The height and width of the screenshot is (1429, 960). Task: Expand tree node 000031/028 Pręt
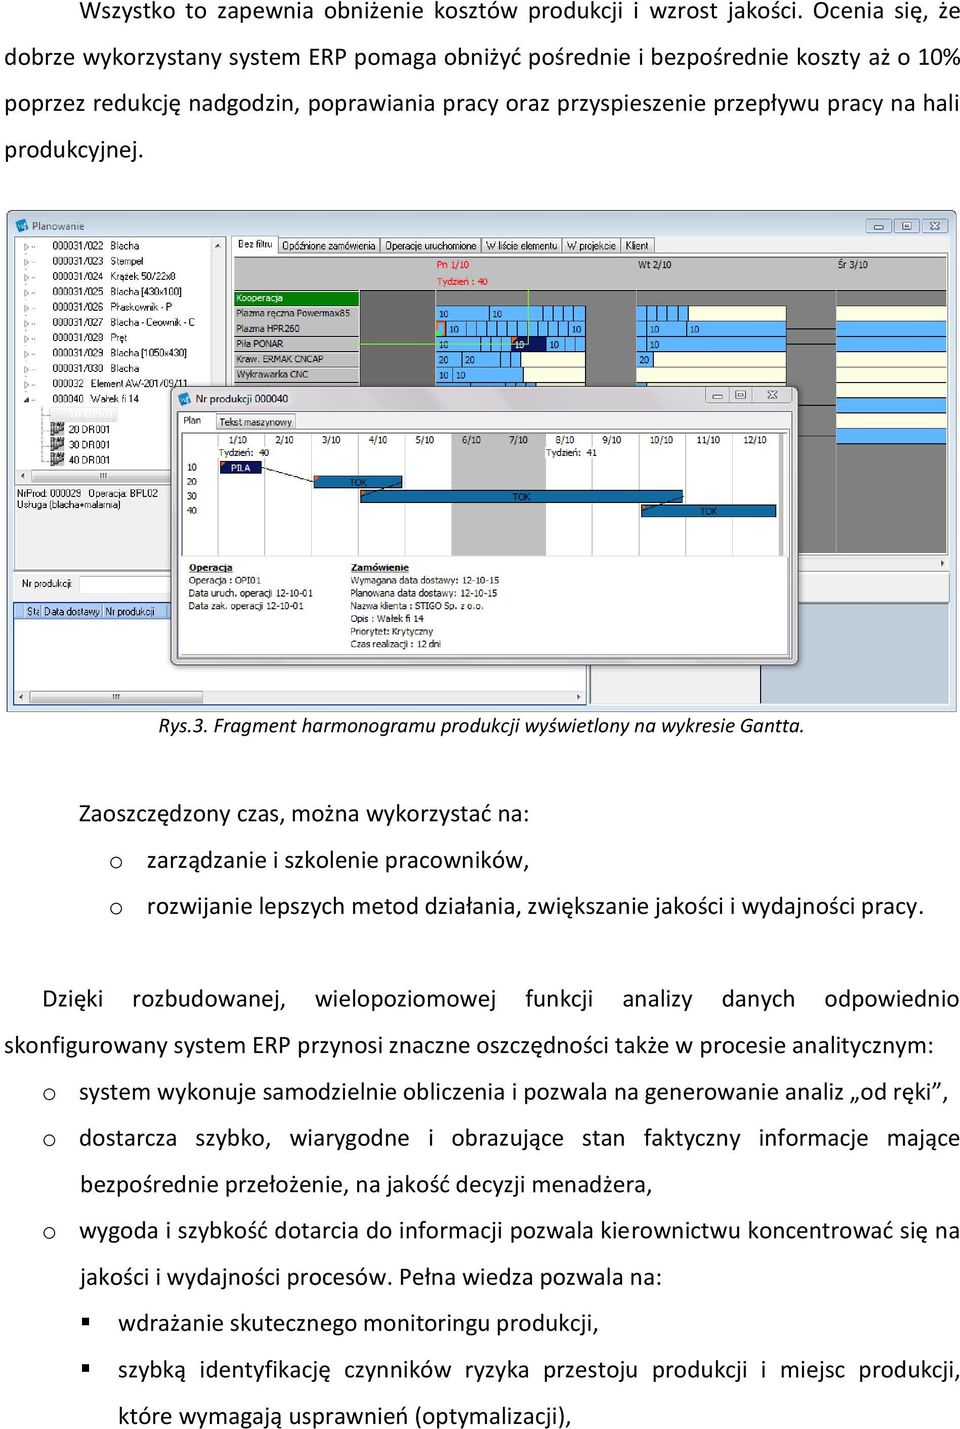pos(27,338)
